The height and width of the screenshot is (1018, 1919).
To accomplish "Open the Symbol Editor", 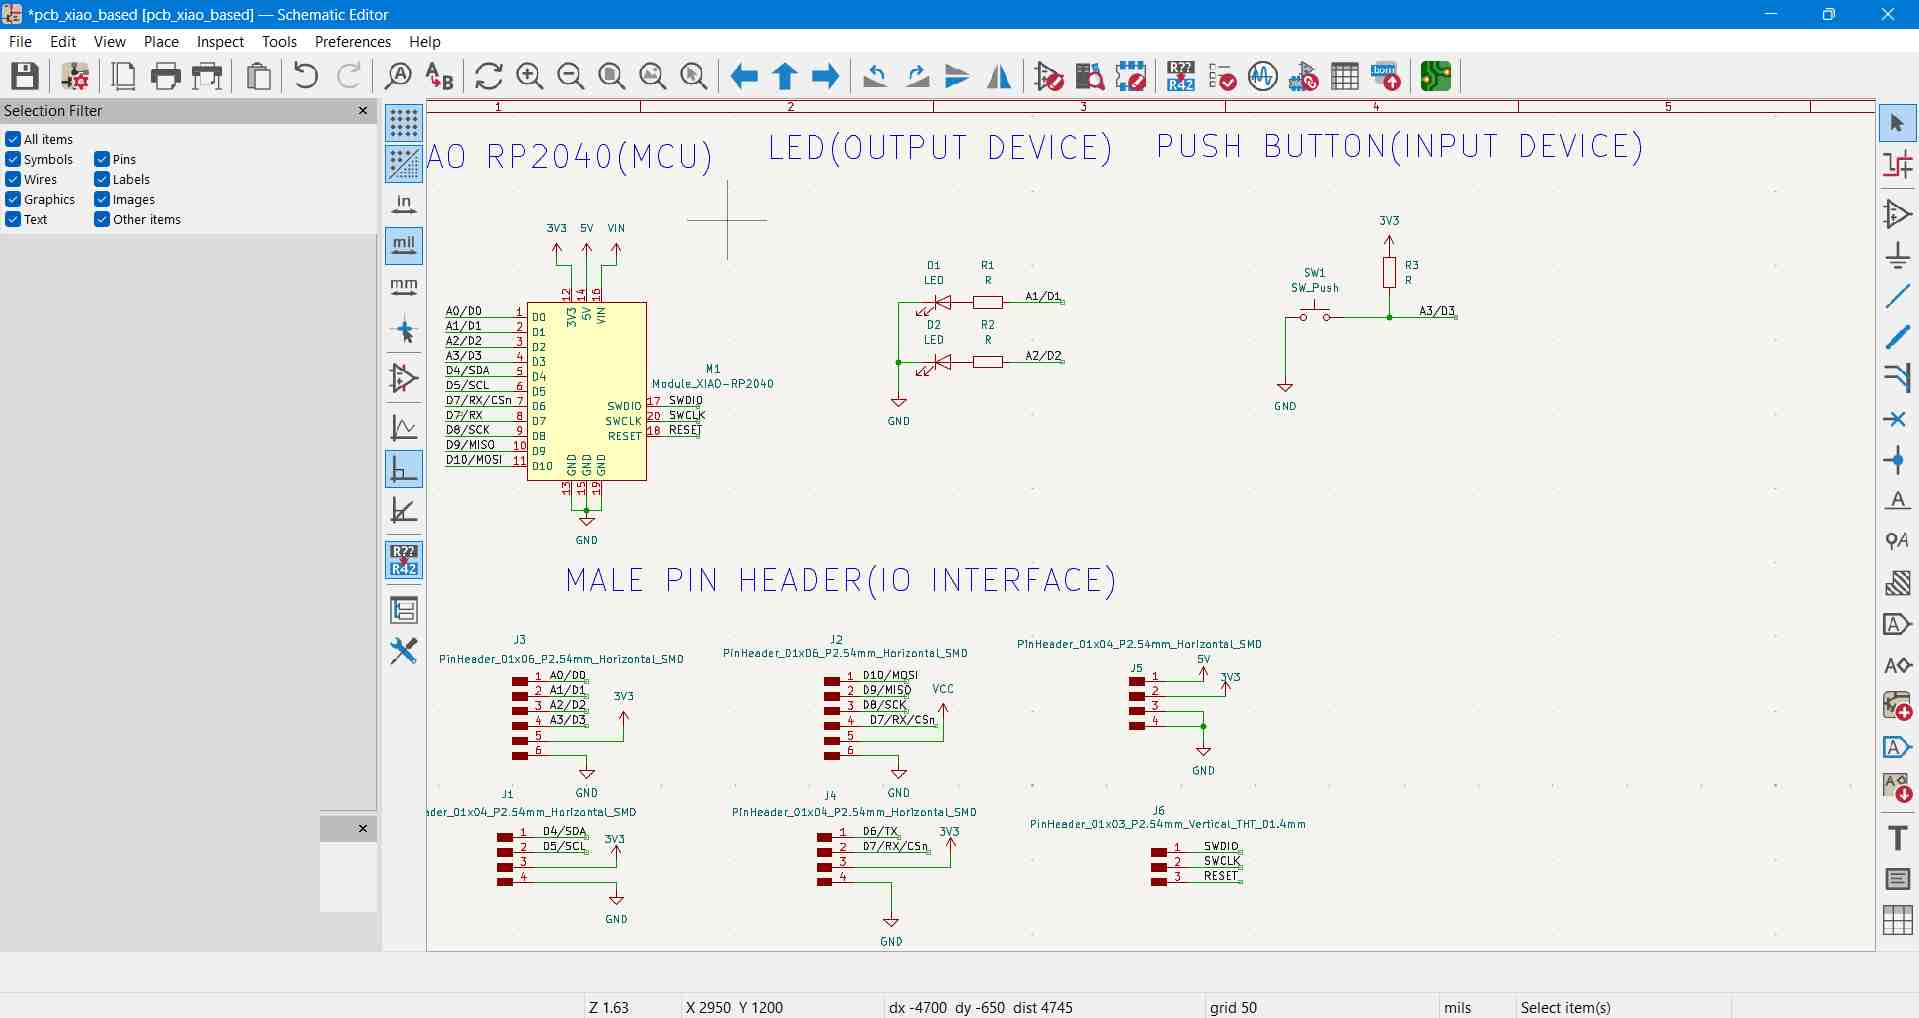I will tap(1049, 76).
